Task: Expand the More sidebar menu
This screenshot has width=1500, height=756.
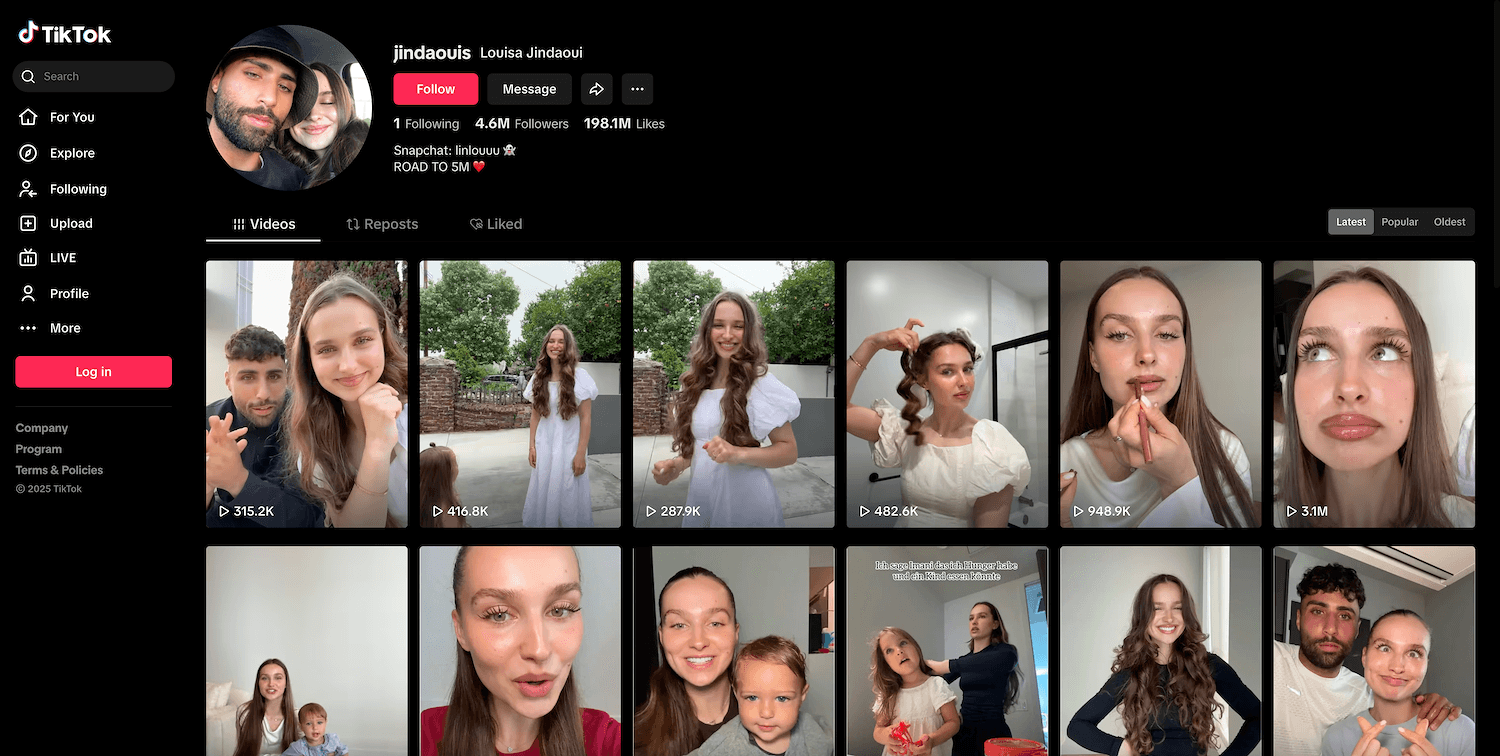Action: click(x=65, y=328)
